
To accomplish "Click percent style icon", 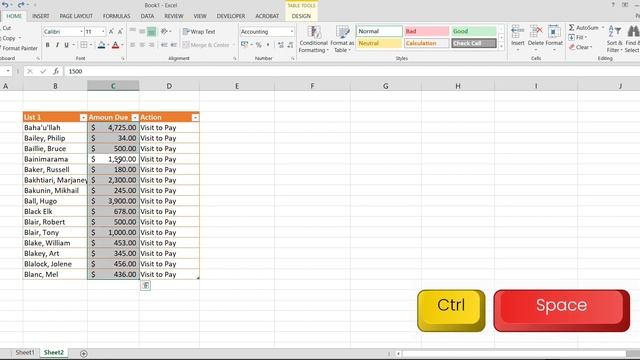I will point(258,45).
